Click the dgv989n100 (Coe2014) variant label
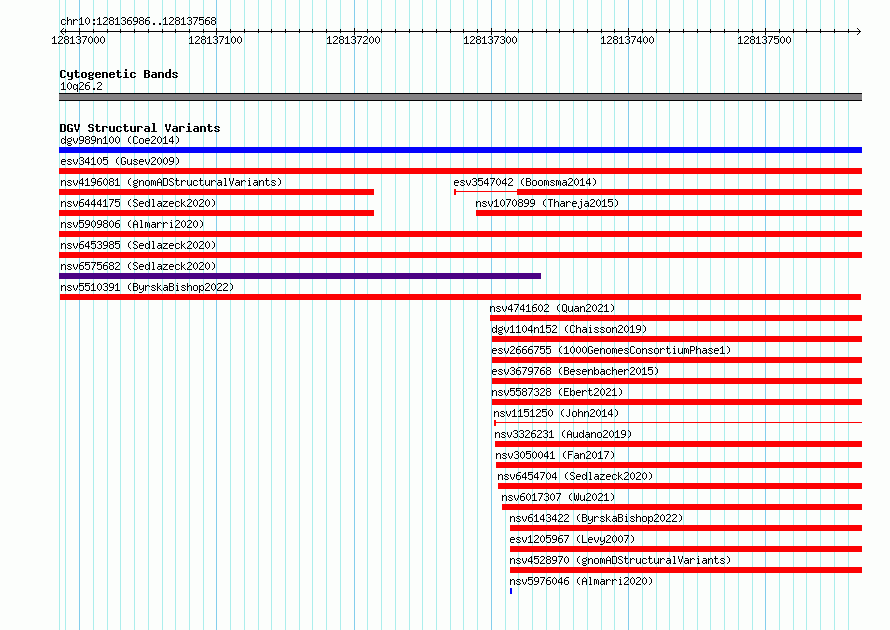890x630 pixels. 120,140
